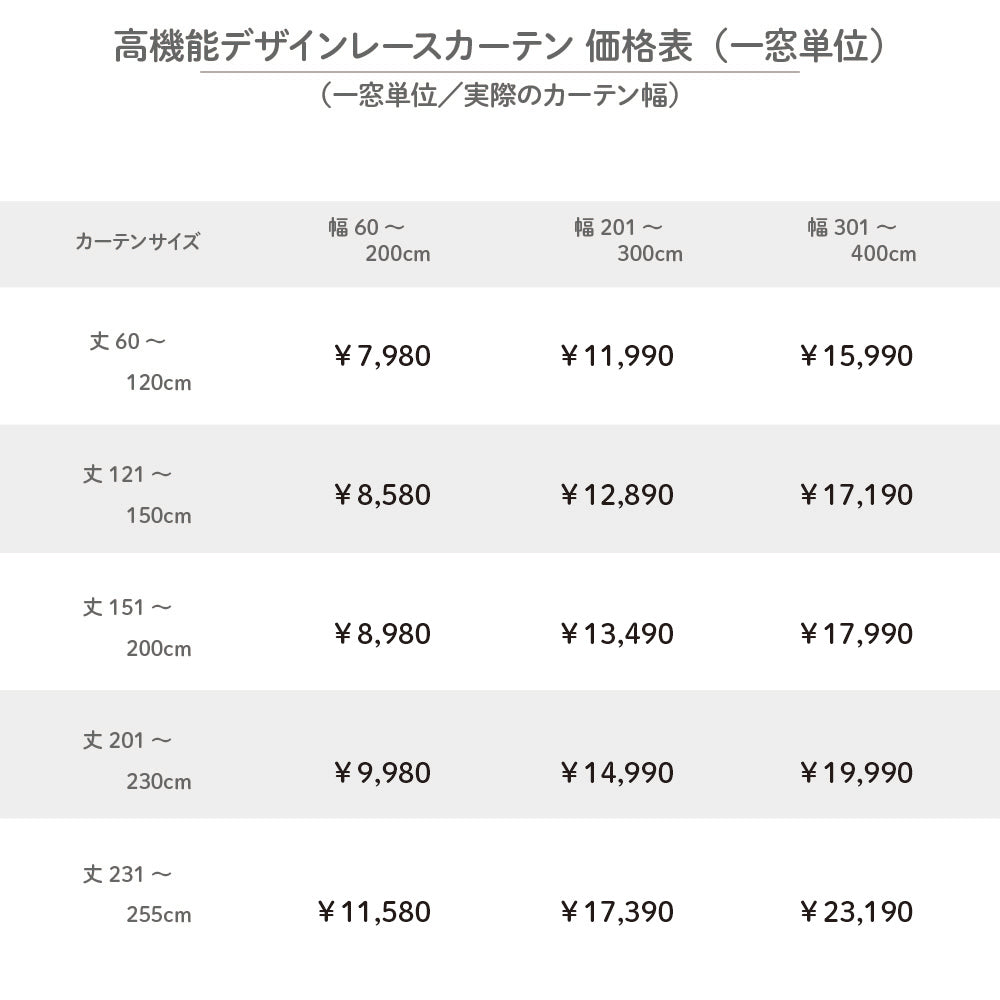Click the ¥14,990 price cell

point(617,773)
